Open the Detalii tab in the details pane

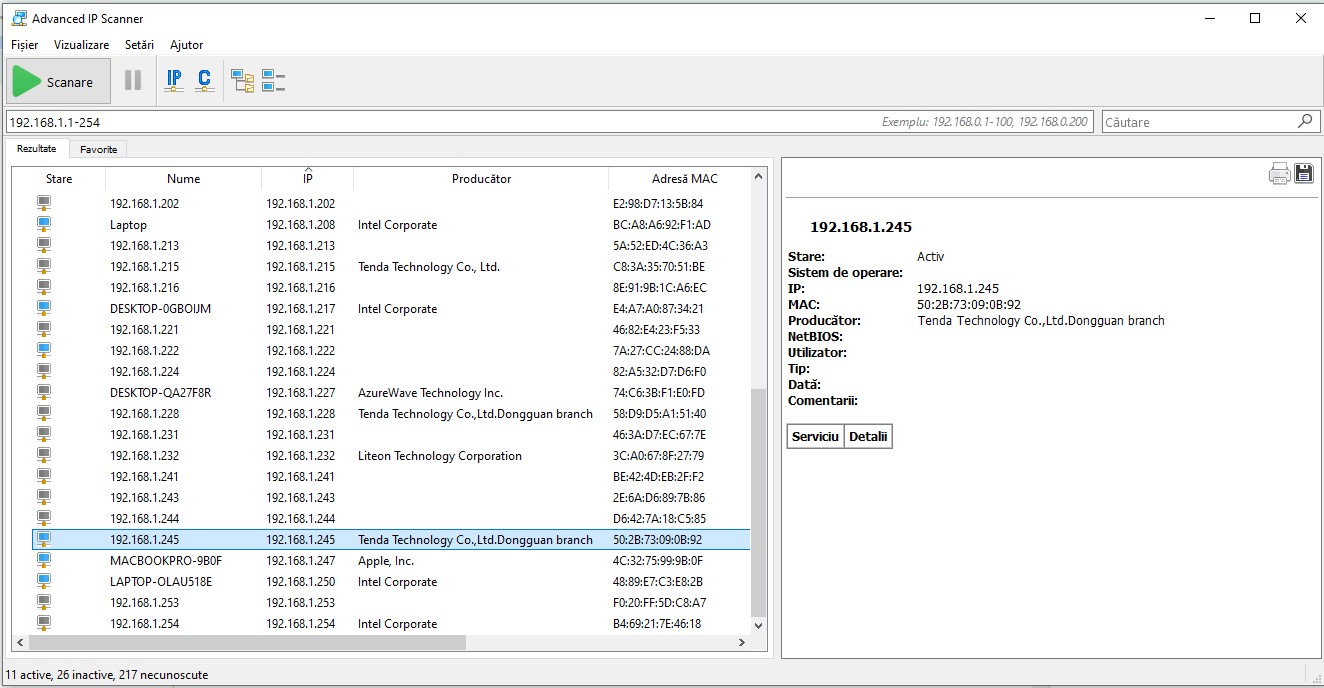[x=868, y=436]
